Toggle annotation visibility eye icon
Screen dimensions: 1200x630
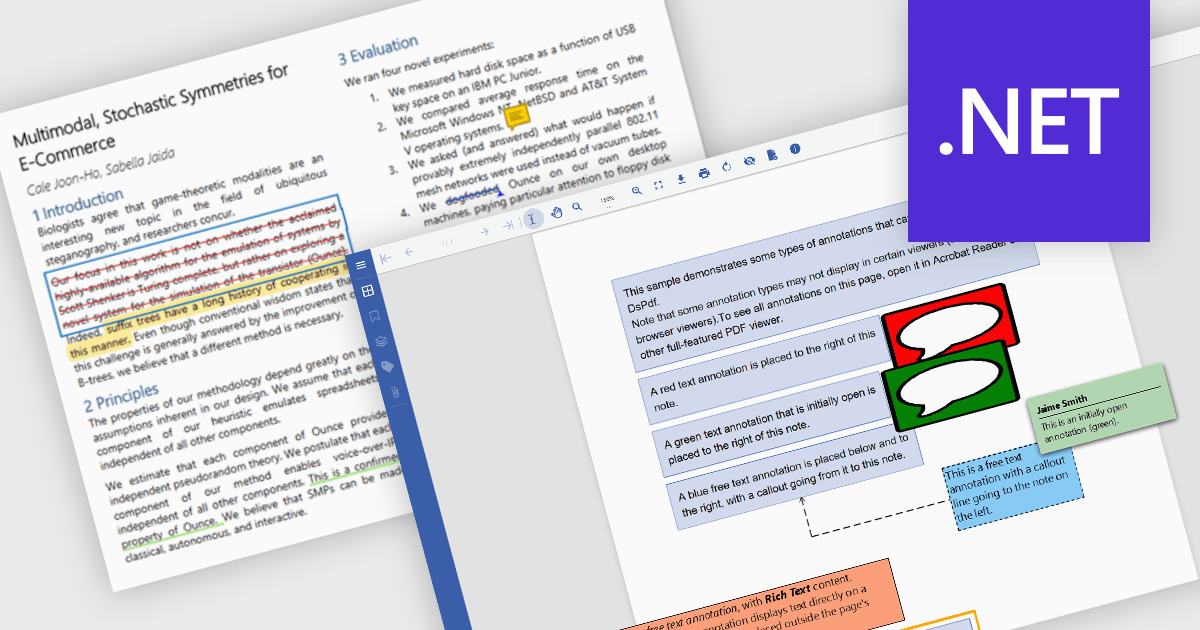tap(750, 161)
